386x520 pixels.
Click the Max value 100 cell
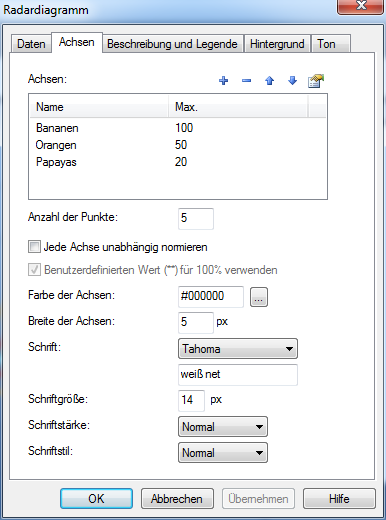pyautogui.click(x=184, y=128)
